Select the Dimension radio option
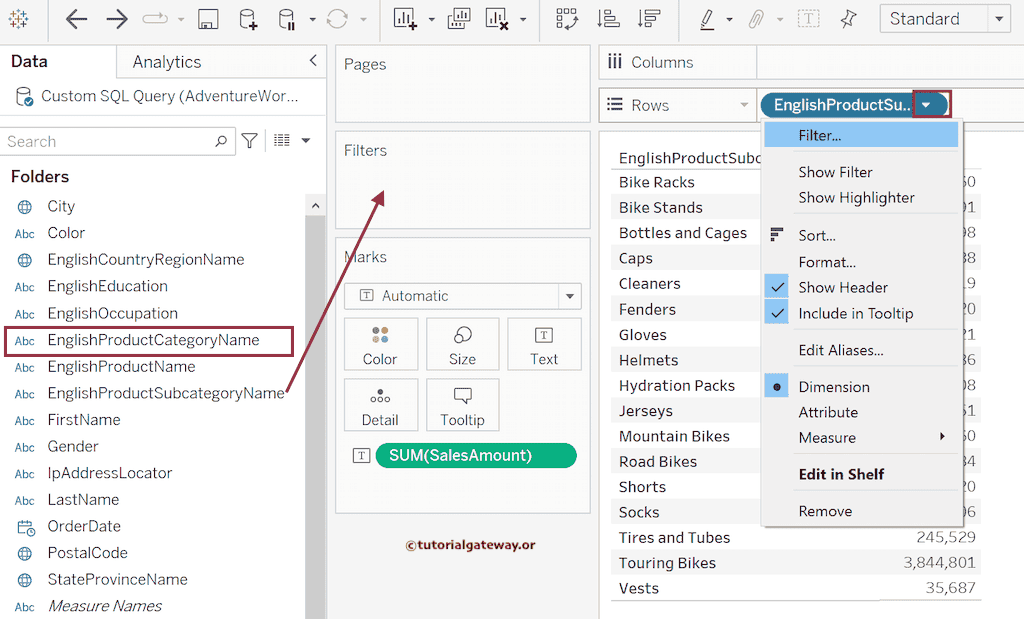This screenshot has width=1024, height=619. pos(833,387)
